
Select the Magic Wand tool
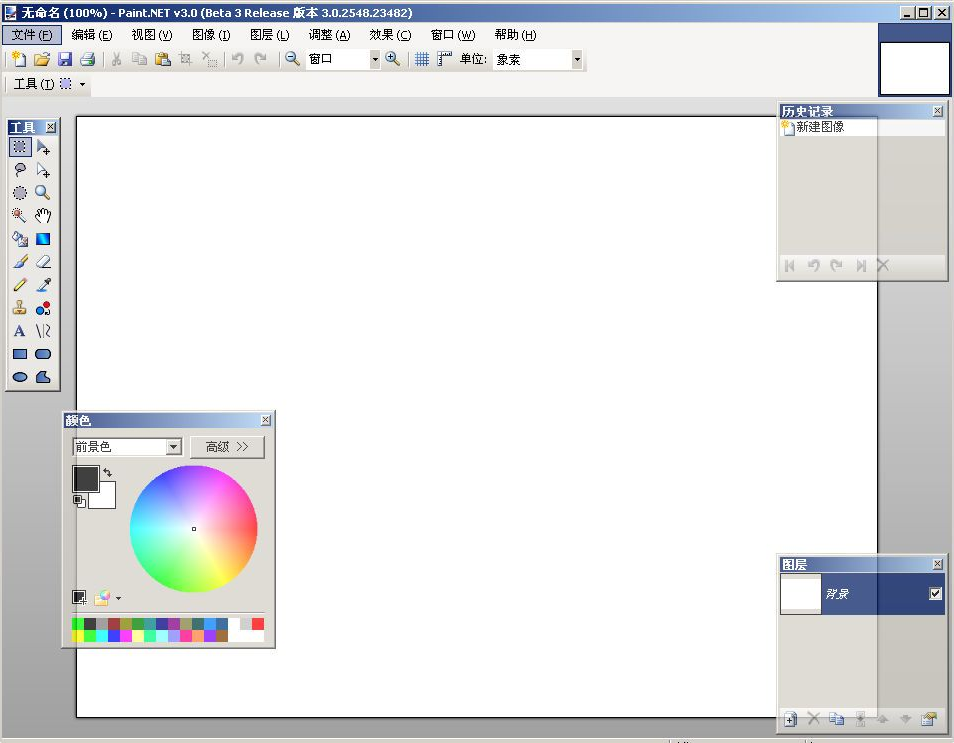tap(20, 215)
